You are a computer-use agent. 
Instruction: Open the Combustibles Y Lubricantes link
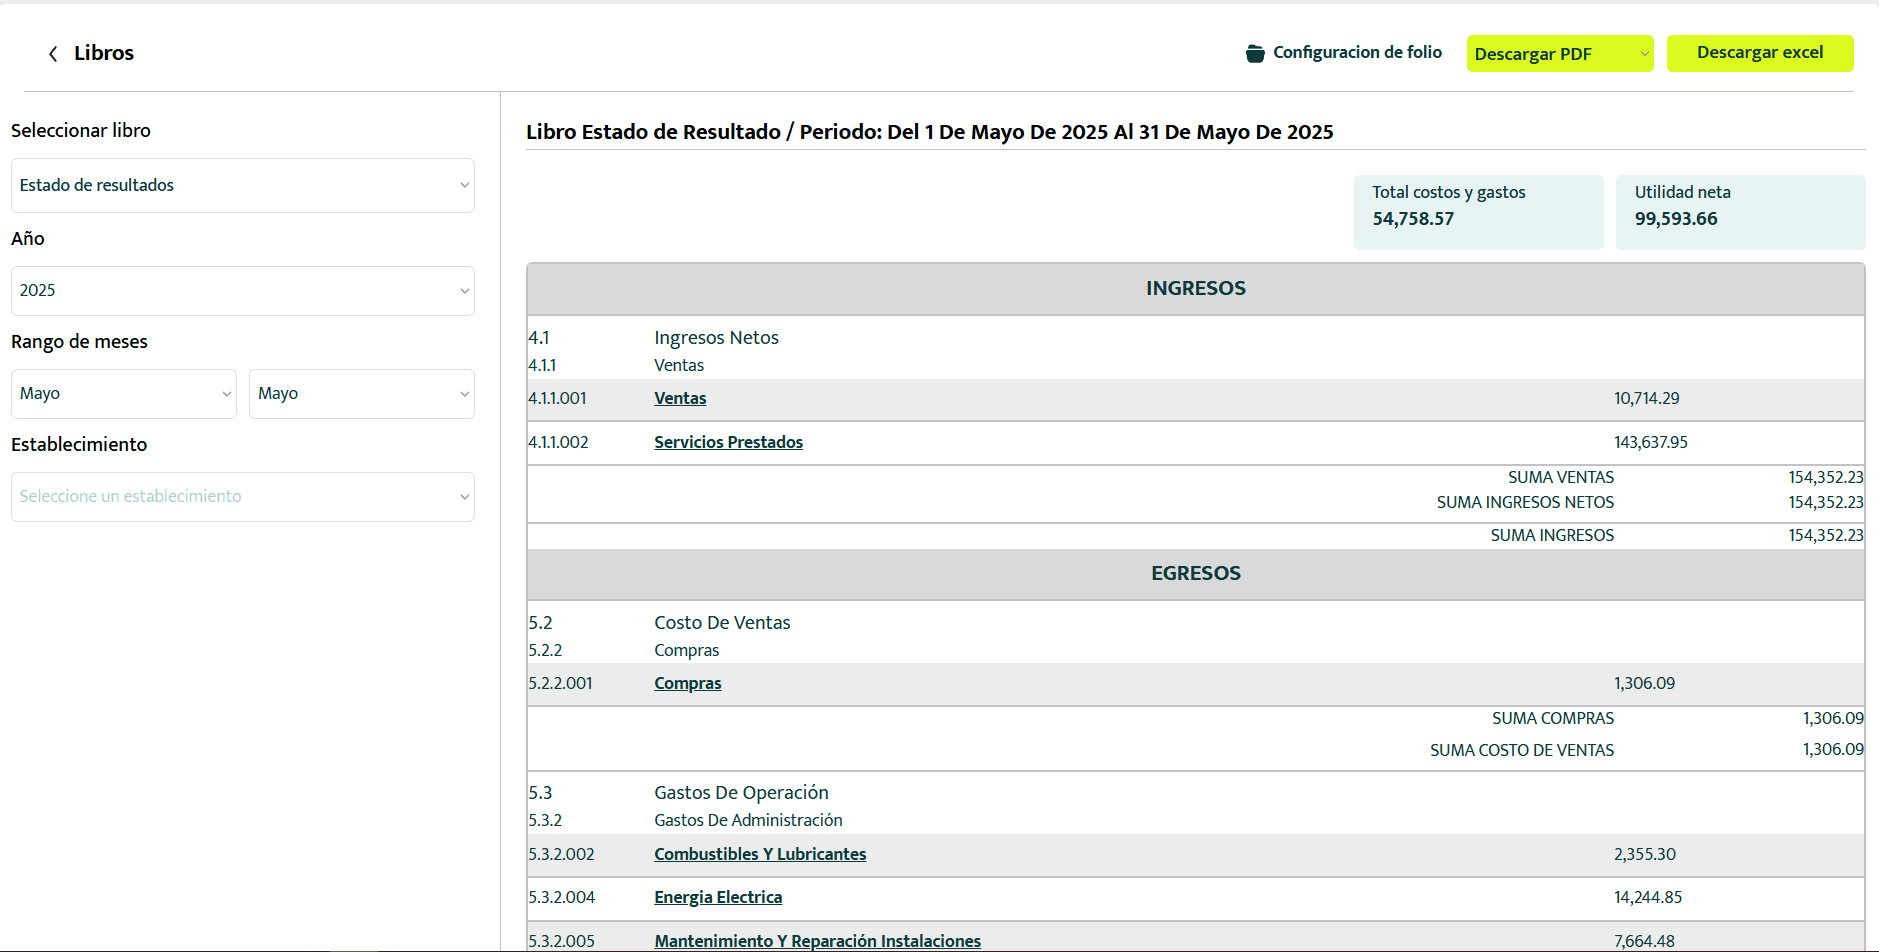(760, 854)
